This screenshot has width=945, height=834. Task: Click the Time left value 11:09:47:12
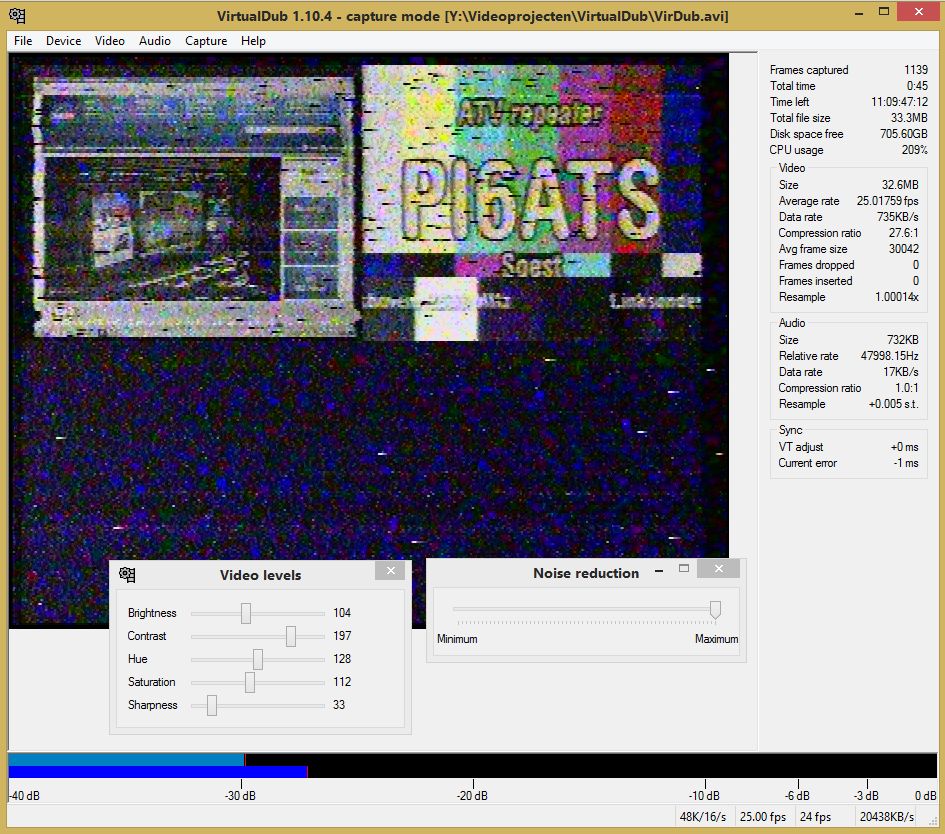(x=899, y=102)
